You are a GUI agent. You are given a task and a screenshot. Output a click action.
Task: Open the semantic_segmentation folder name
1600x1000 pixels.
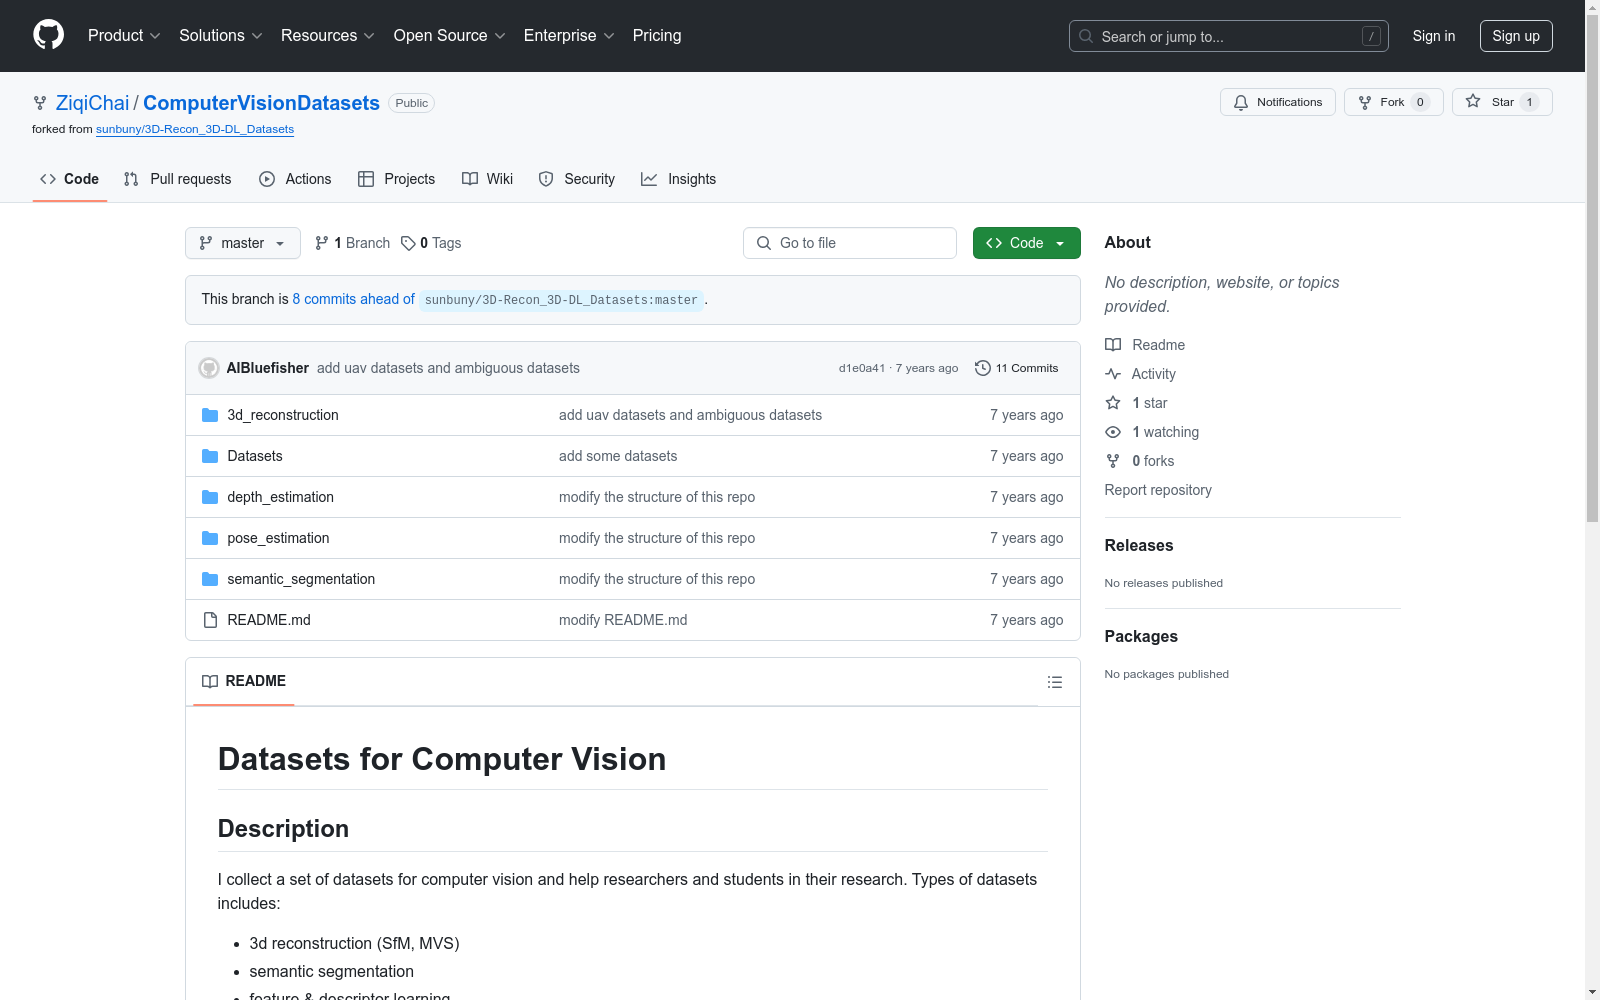pyautogui.click(x=301, y=579)
